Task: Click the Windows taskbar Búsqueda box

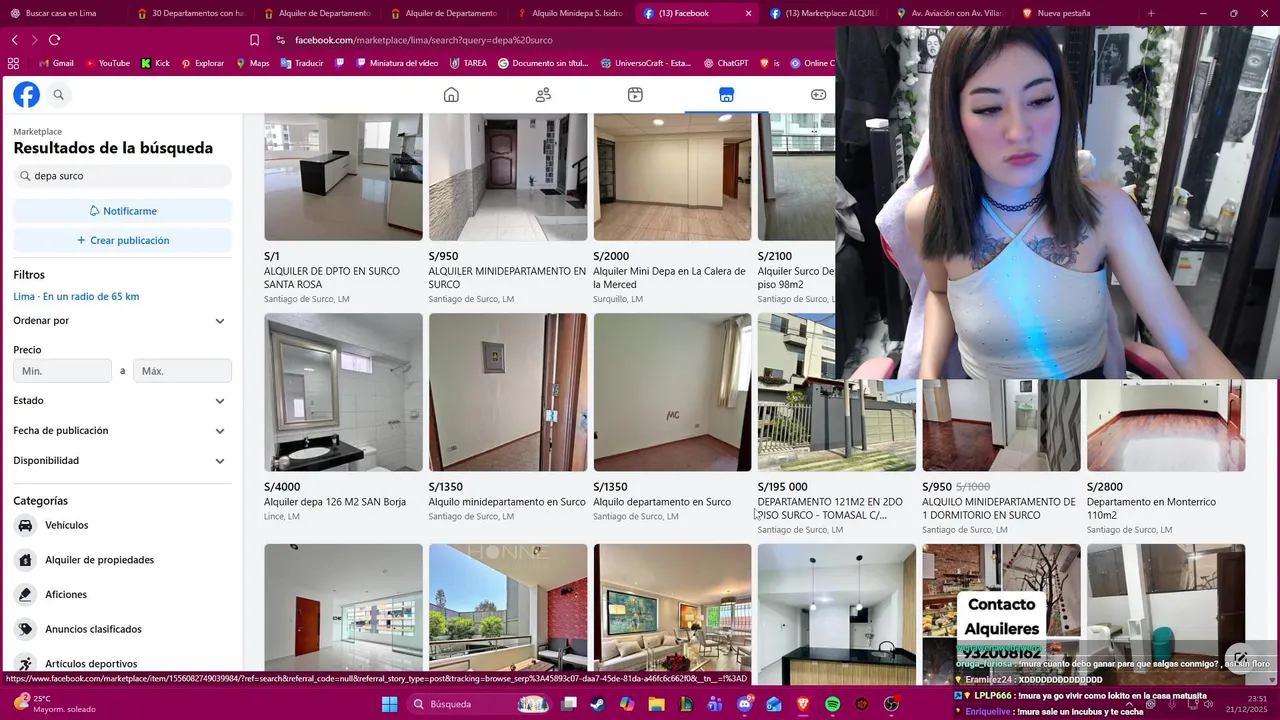Action: (478, 704)
